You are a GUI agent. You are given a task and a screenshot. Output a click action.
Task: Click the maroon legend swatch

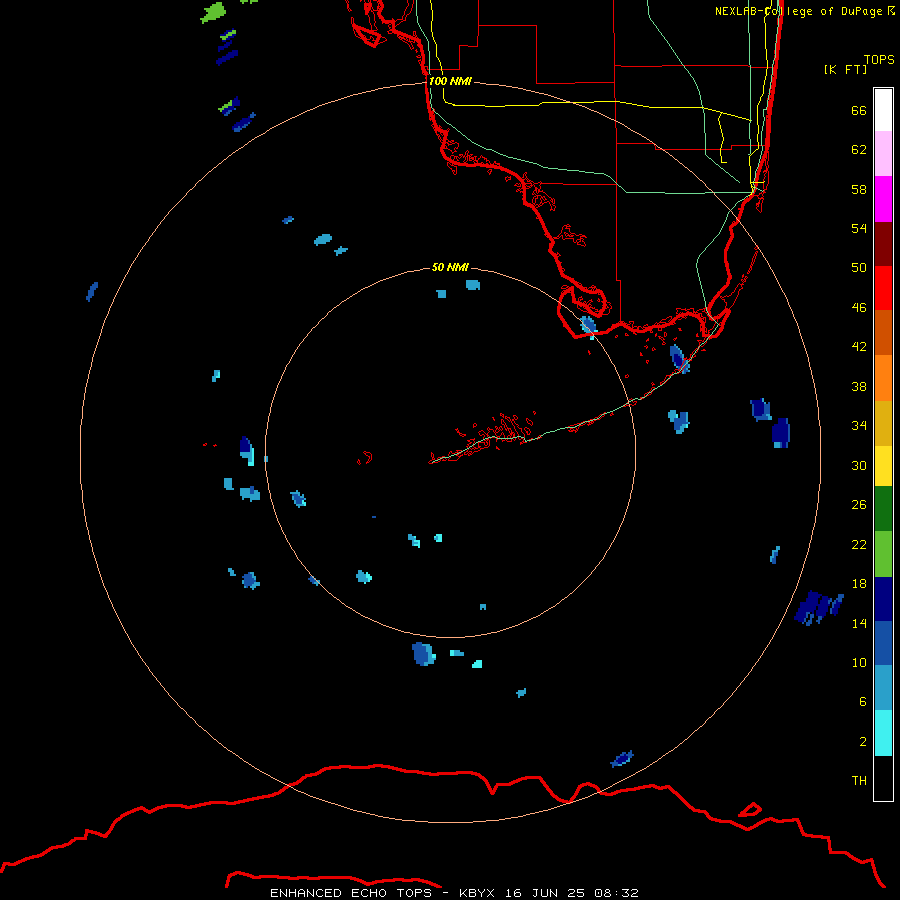[x=883, y=244]
